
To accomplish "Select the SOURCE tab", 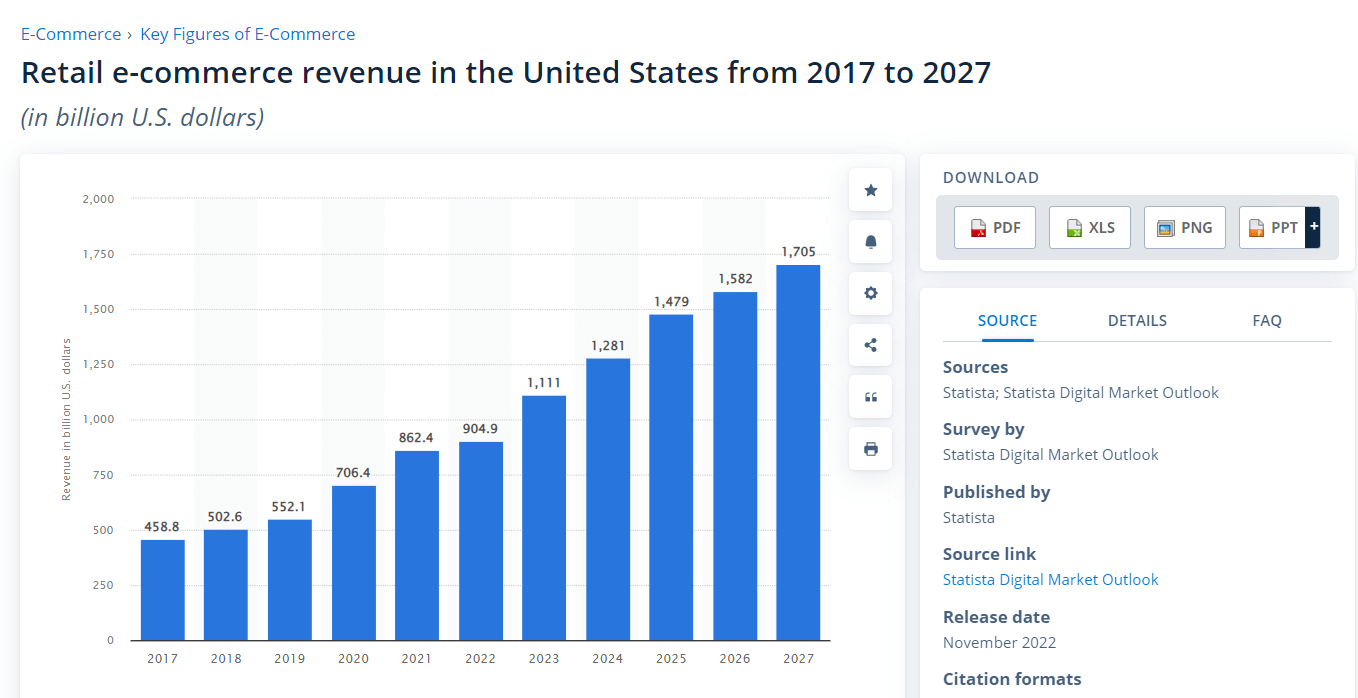I will (1007, 321).
